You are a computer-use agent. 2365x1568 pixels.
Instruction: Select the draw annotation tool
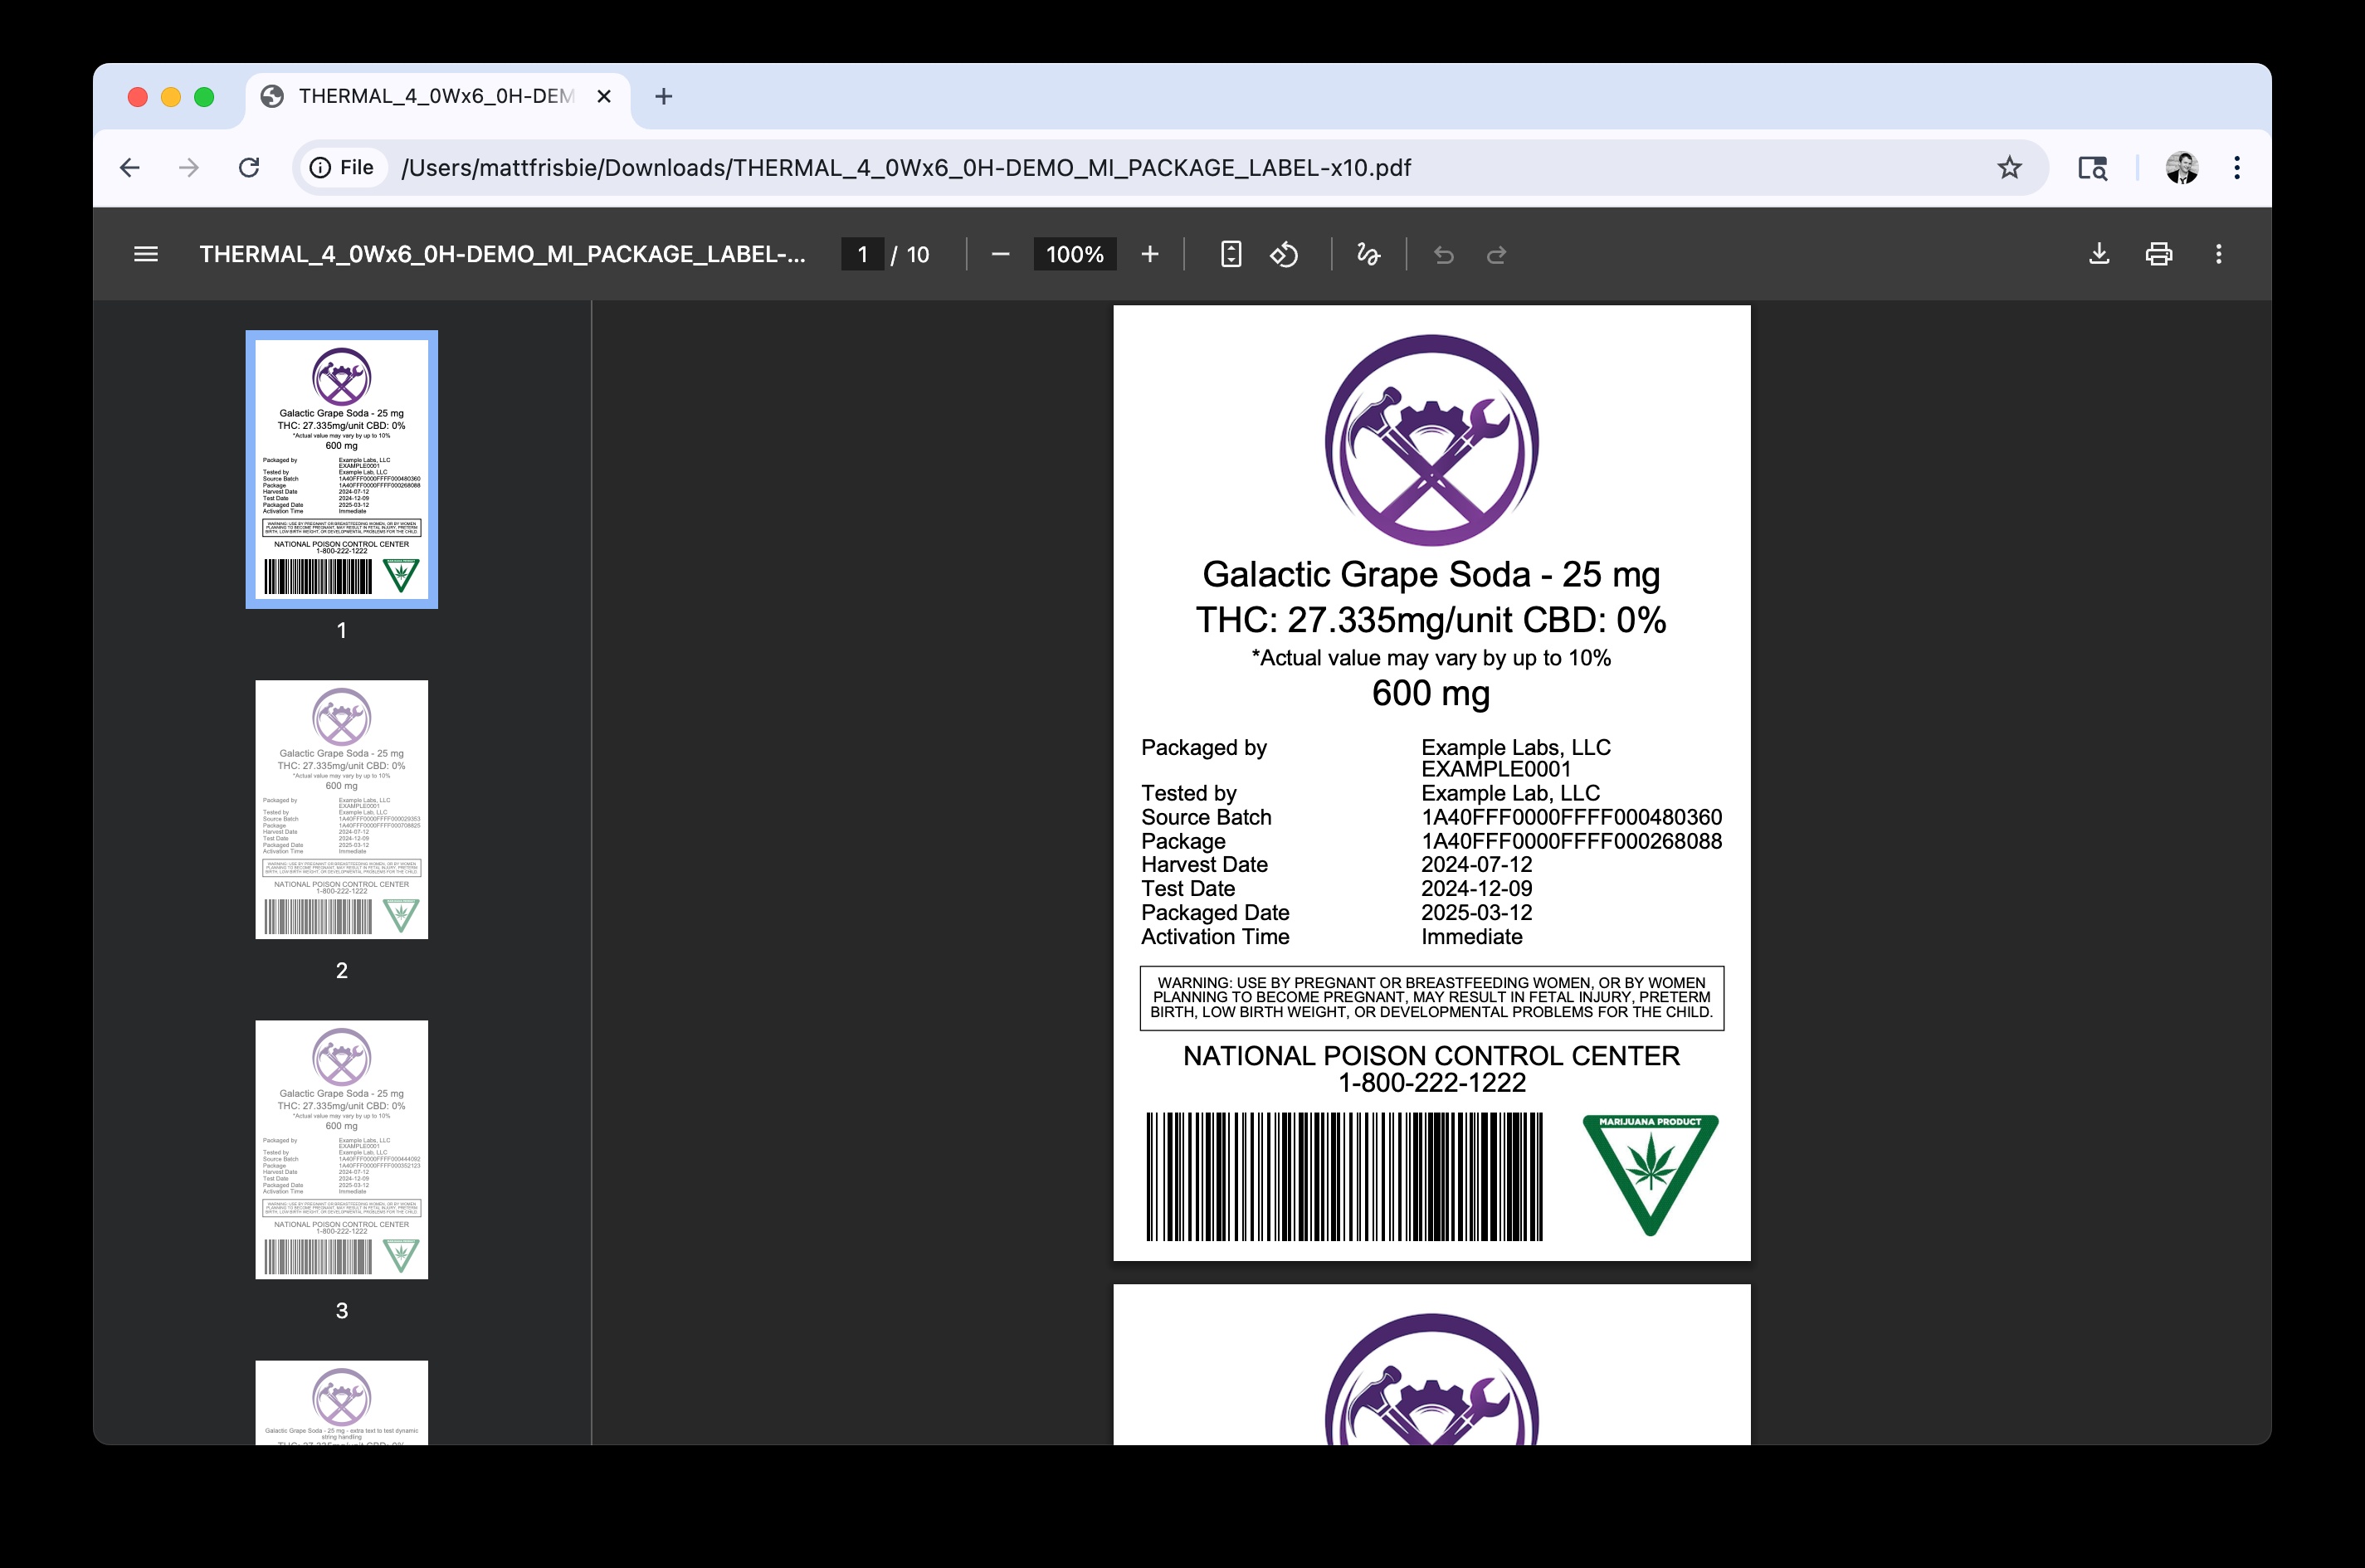tap(1368, 254)
